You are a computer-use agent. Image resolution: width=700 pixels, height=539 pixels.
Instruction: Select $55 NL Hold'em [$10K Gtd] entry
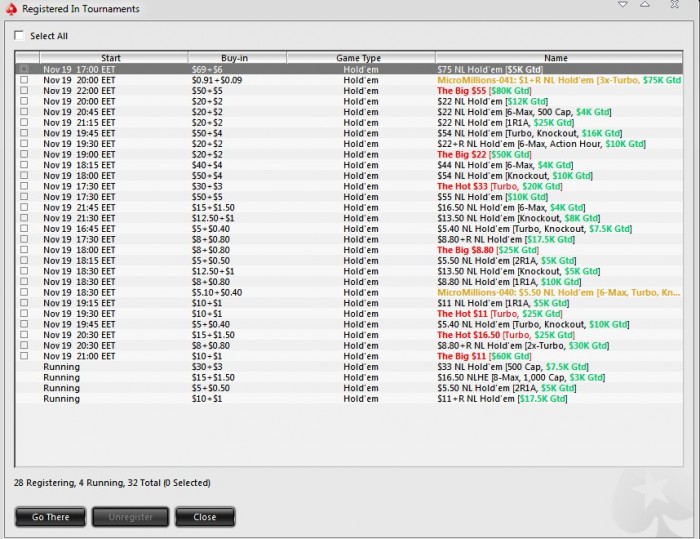[493, 197]
